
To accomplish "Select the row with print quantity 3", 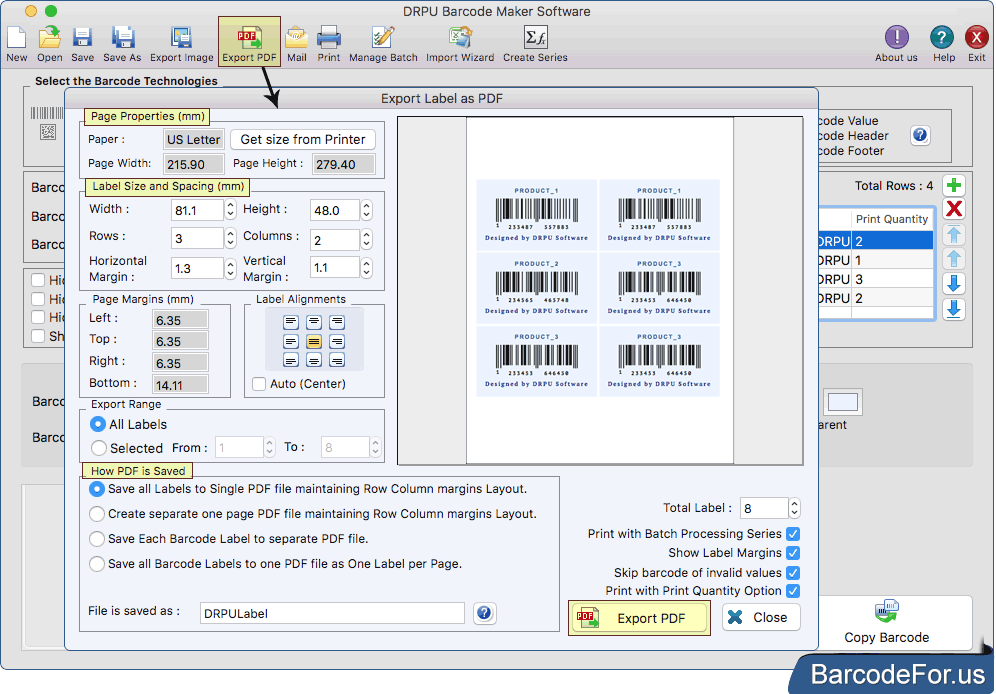I will pos(876,279).
